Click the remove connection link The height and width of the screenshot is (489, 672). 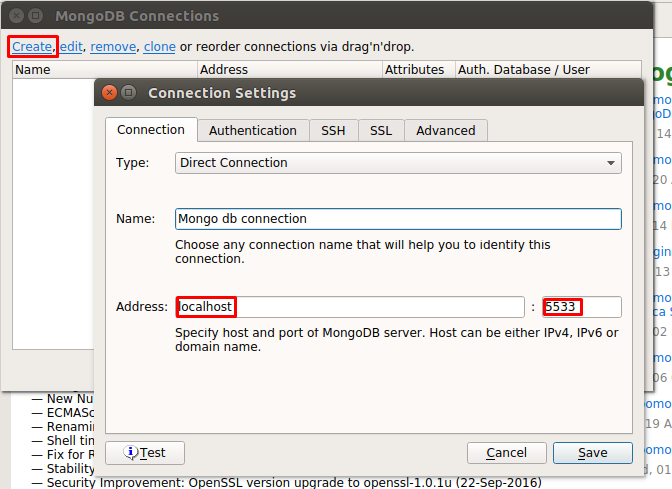113,46
